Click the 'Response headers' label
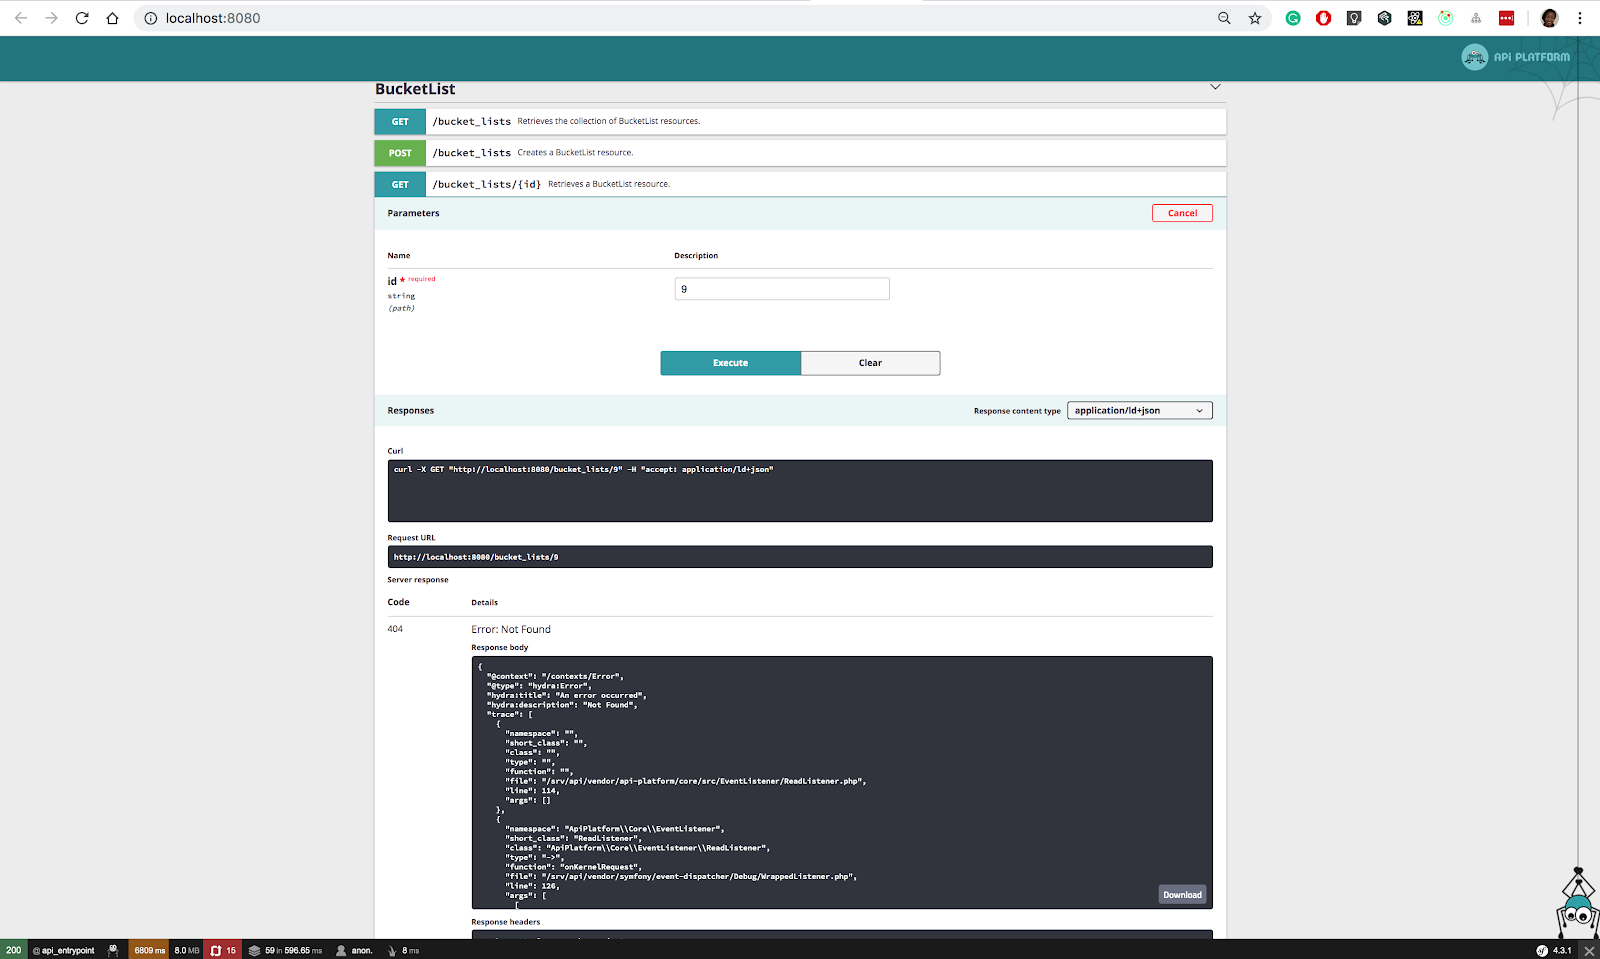 point(506,922)
